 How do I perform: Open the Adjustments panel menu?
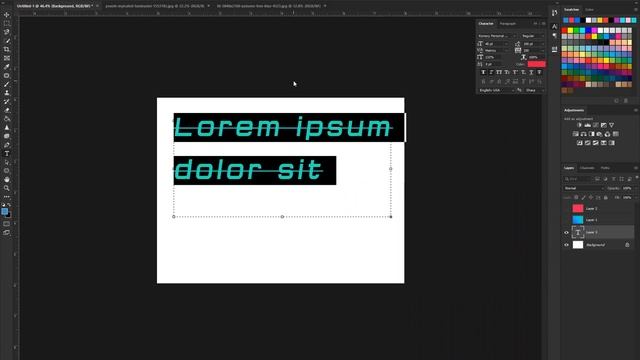pyautogui.click(x=636, y=110)
